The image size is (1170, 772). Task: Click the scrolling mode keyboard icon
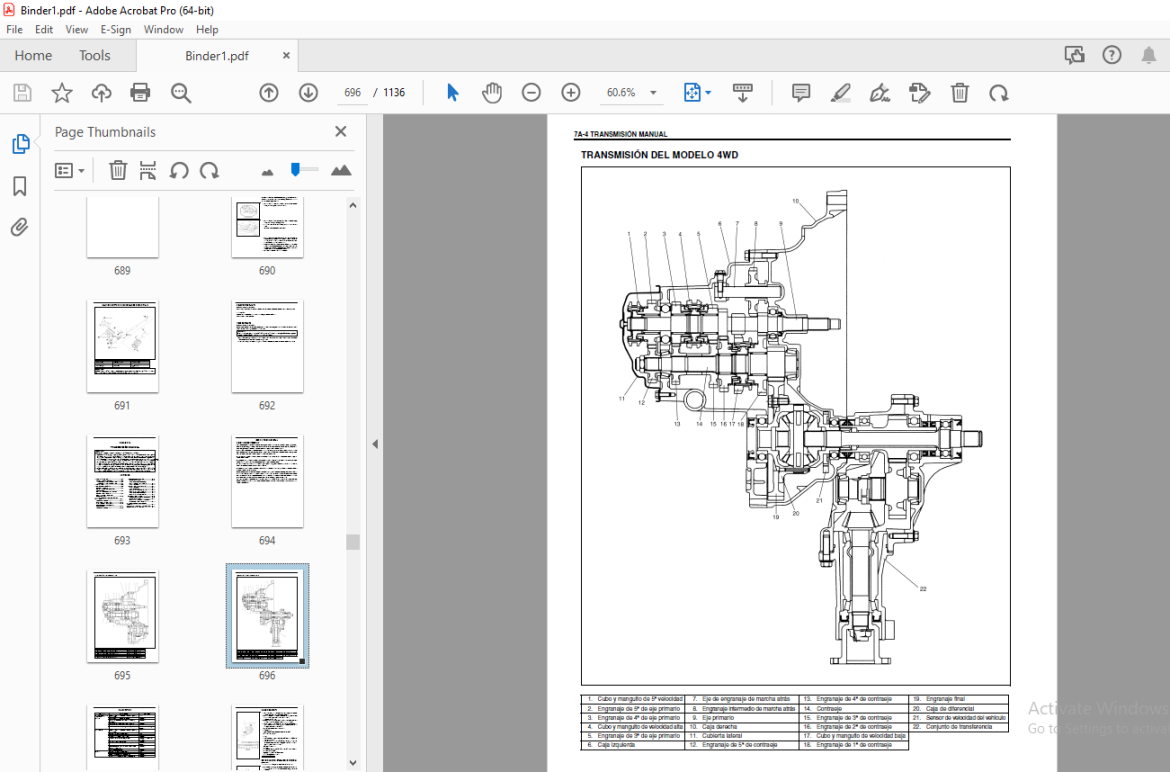[x=742, y=92]
